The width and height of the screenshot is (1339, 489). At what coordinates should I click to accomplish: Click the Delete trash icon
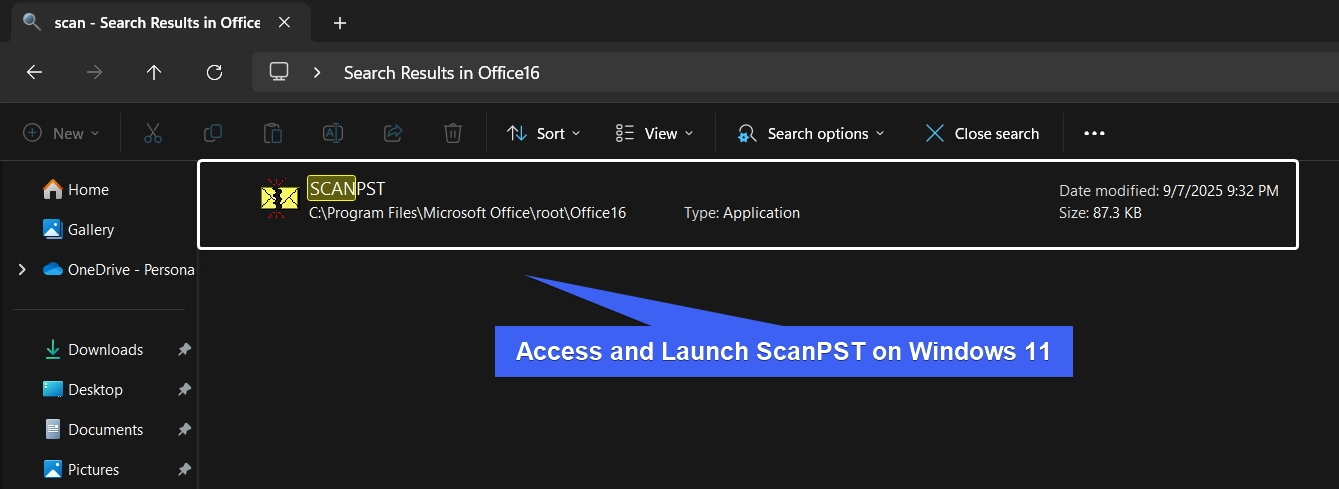(452, 133)
